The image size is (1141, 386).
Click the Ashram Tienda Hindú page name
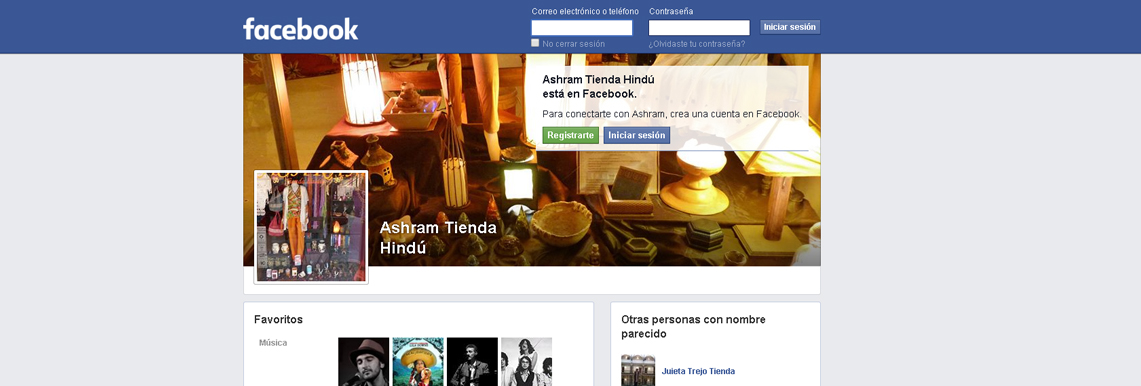coord(438,237)
